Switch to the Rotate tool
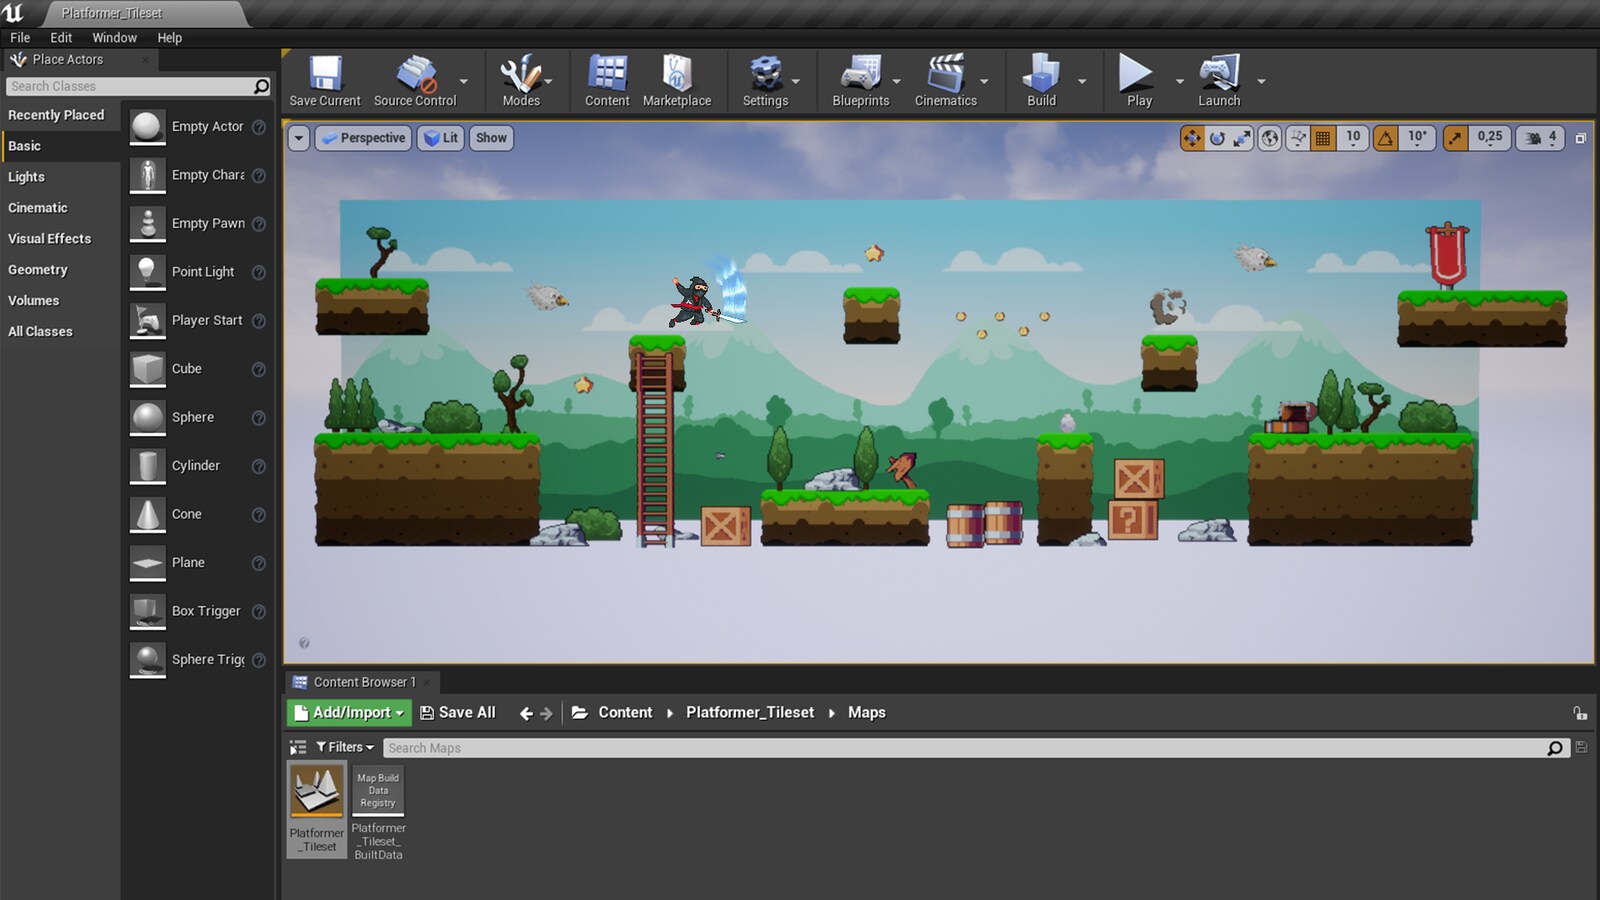1600x900 pixels. [x=1218, y=138]
